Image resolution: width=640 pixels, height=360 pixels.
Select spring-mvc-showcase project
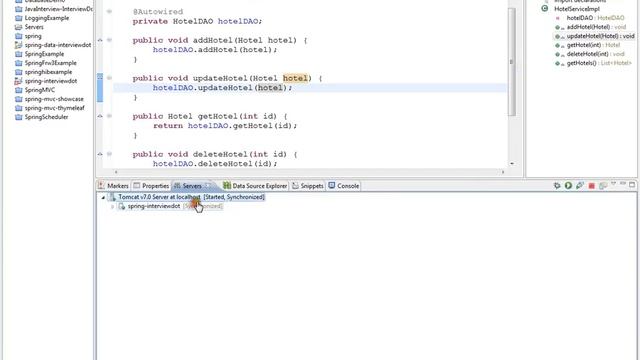tap(54, 99)
